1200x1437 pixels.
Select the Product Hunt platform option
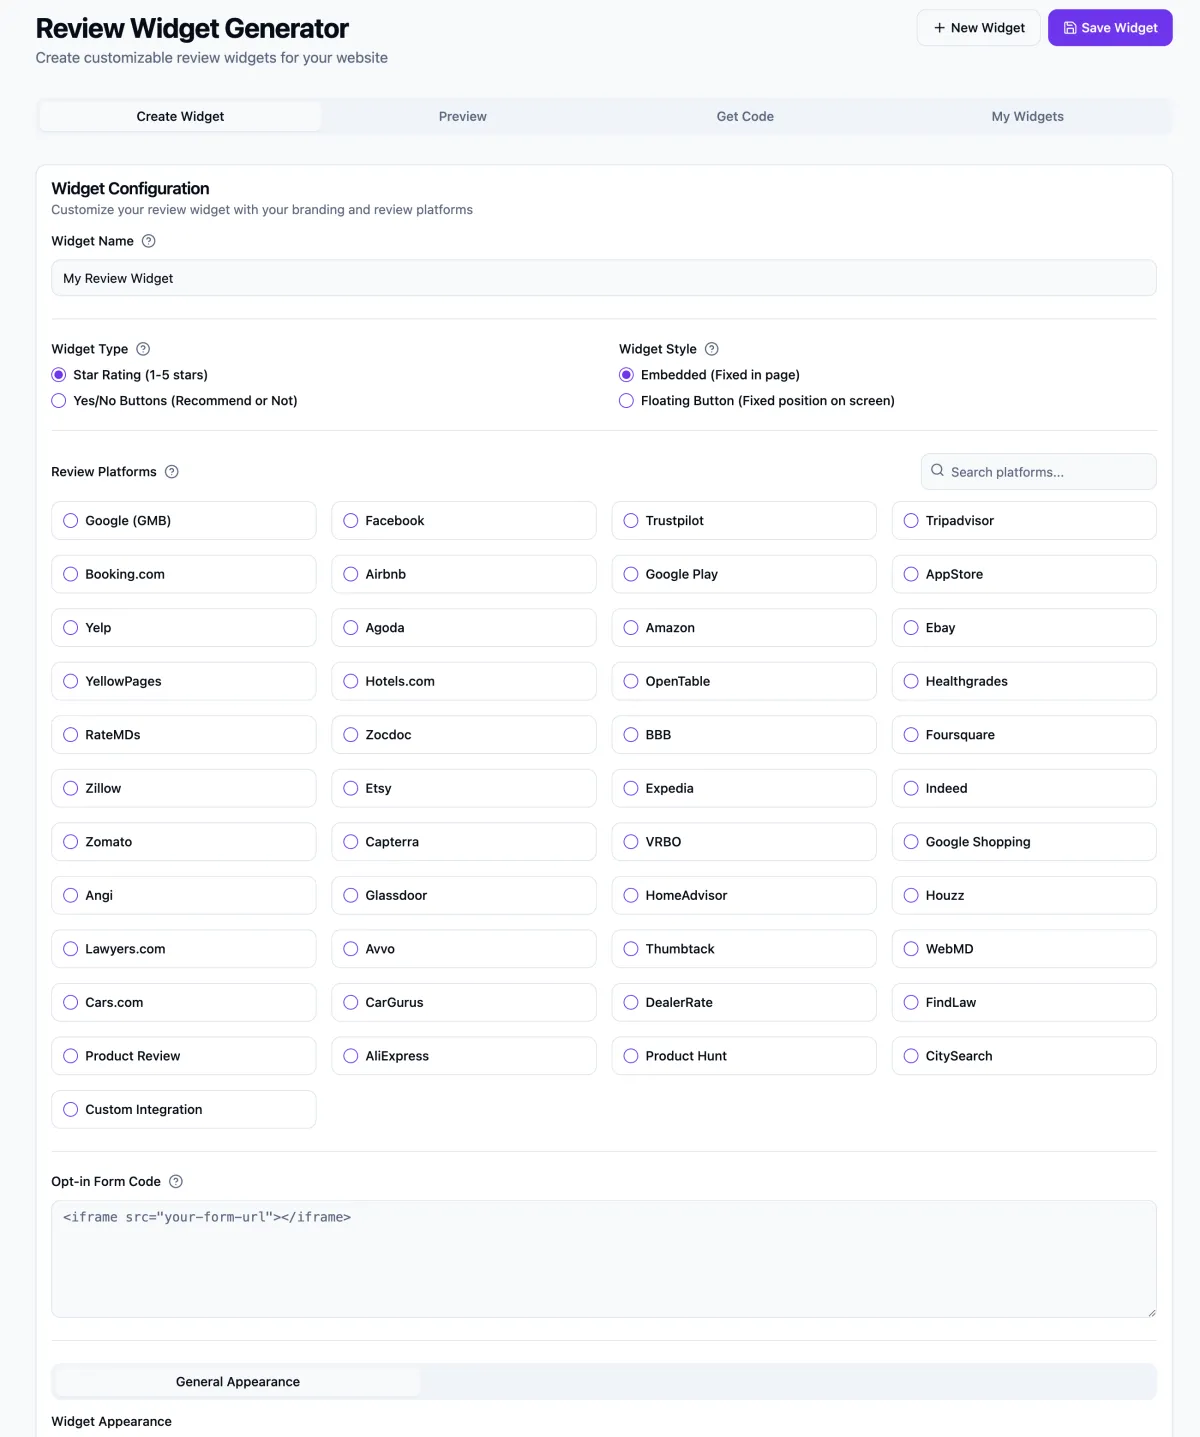click(744, 1056)
